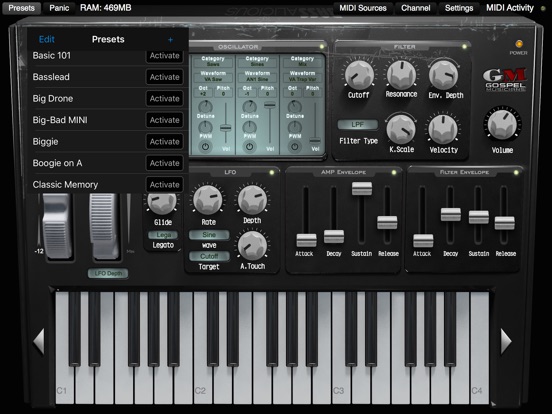Open the LFO Cutoff target selector

coord(209,256)
